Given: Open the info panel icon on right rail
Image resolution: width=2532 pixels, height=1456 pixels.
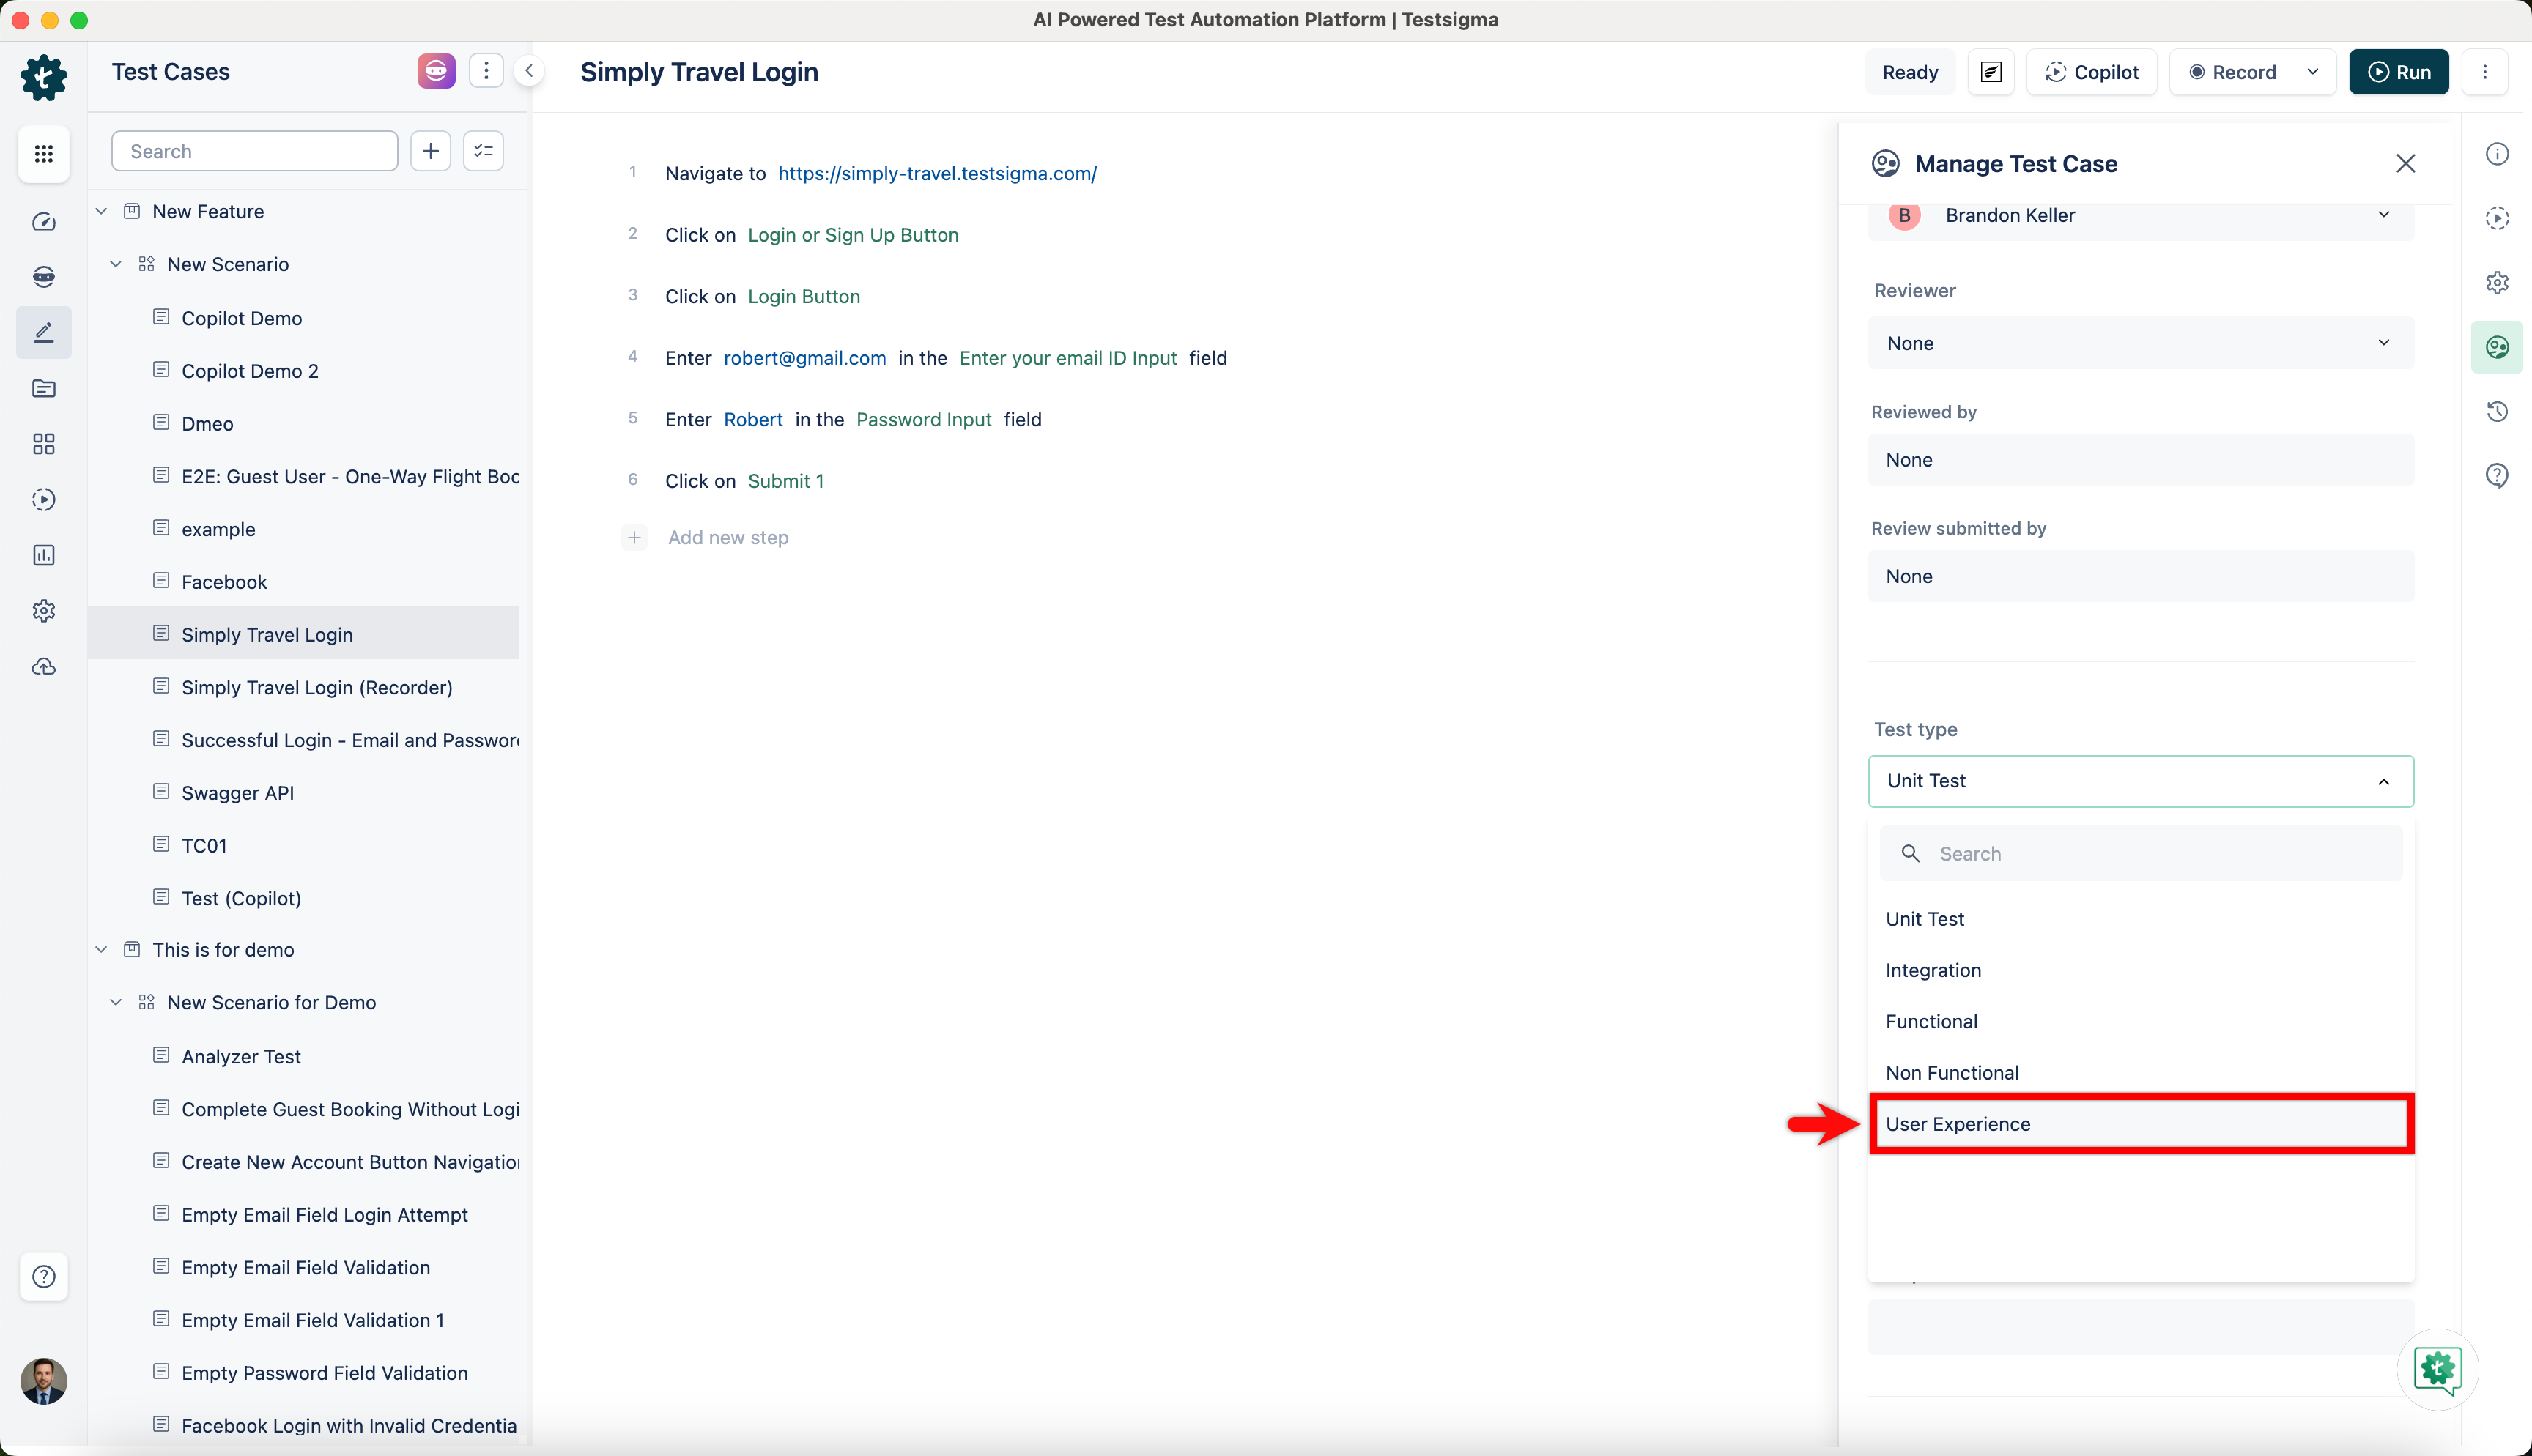Looking at the screenshot, I should [2497, 153].
